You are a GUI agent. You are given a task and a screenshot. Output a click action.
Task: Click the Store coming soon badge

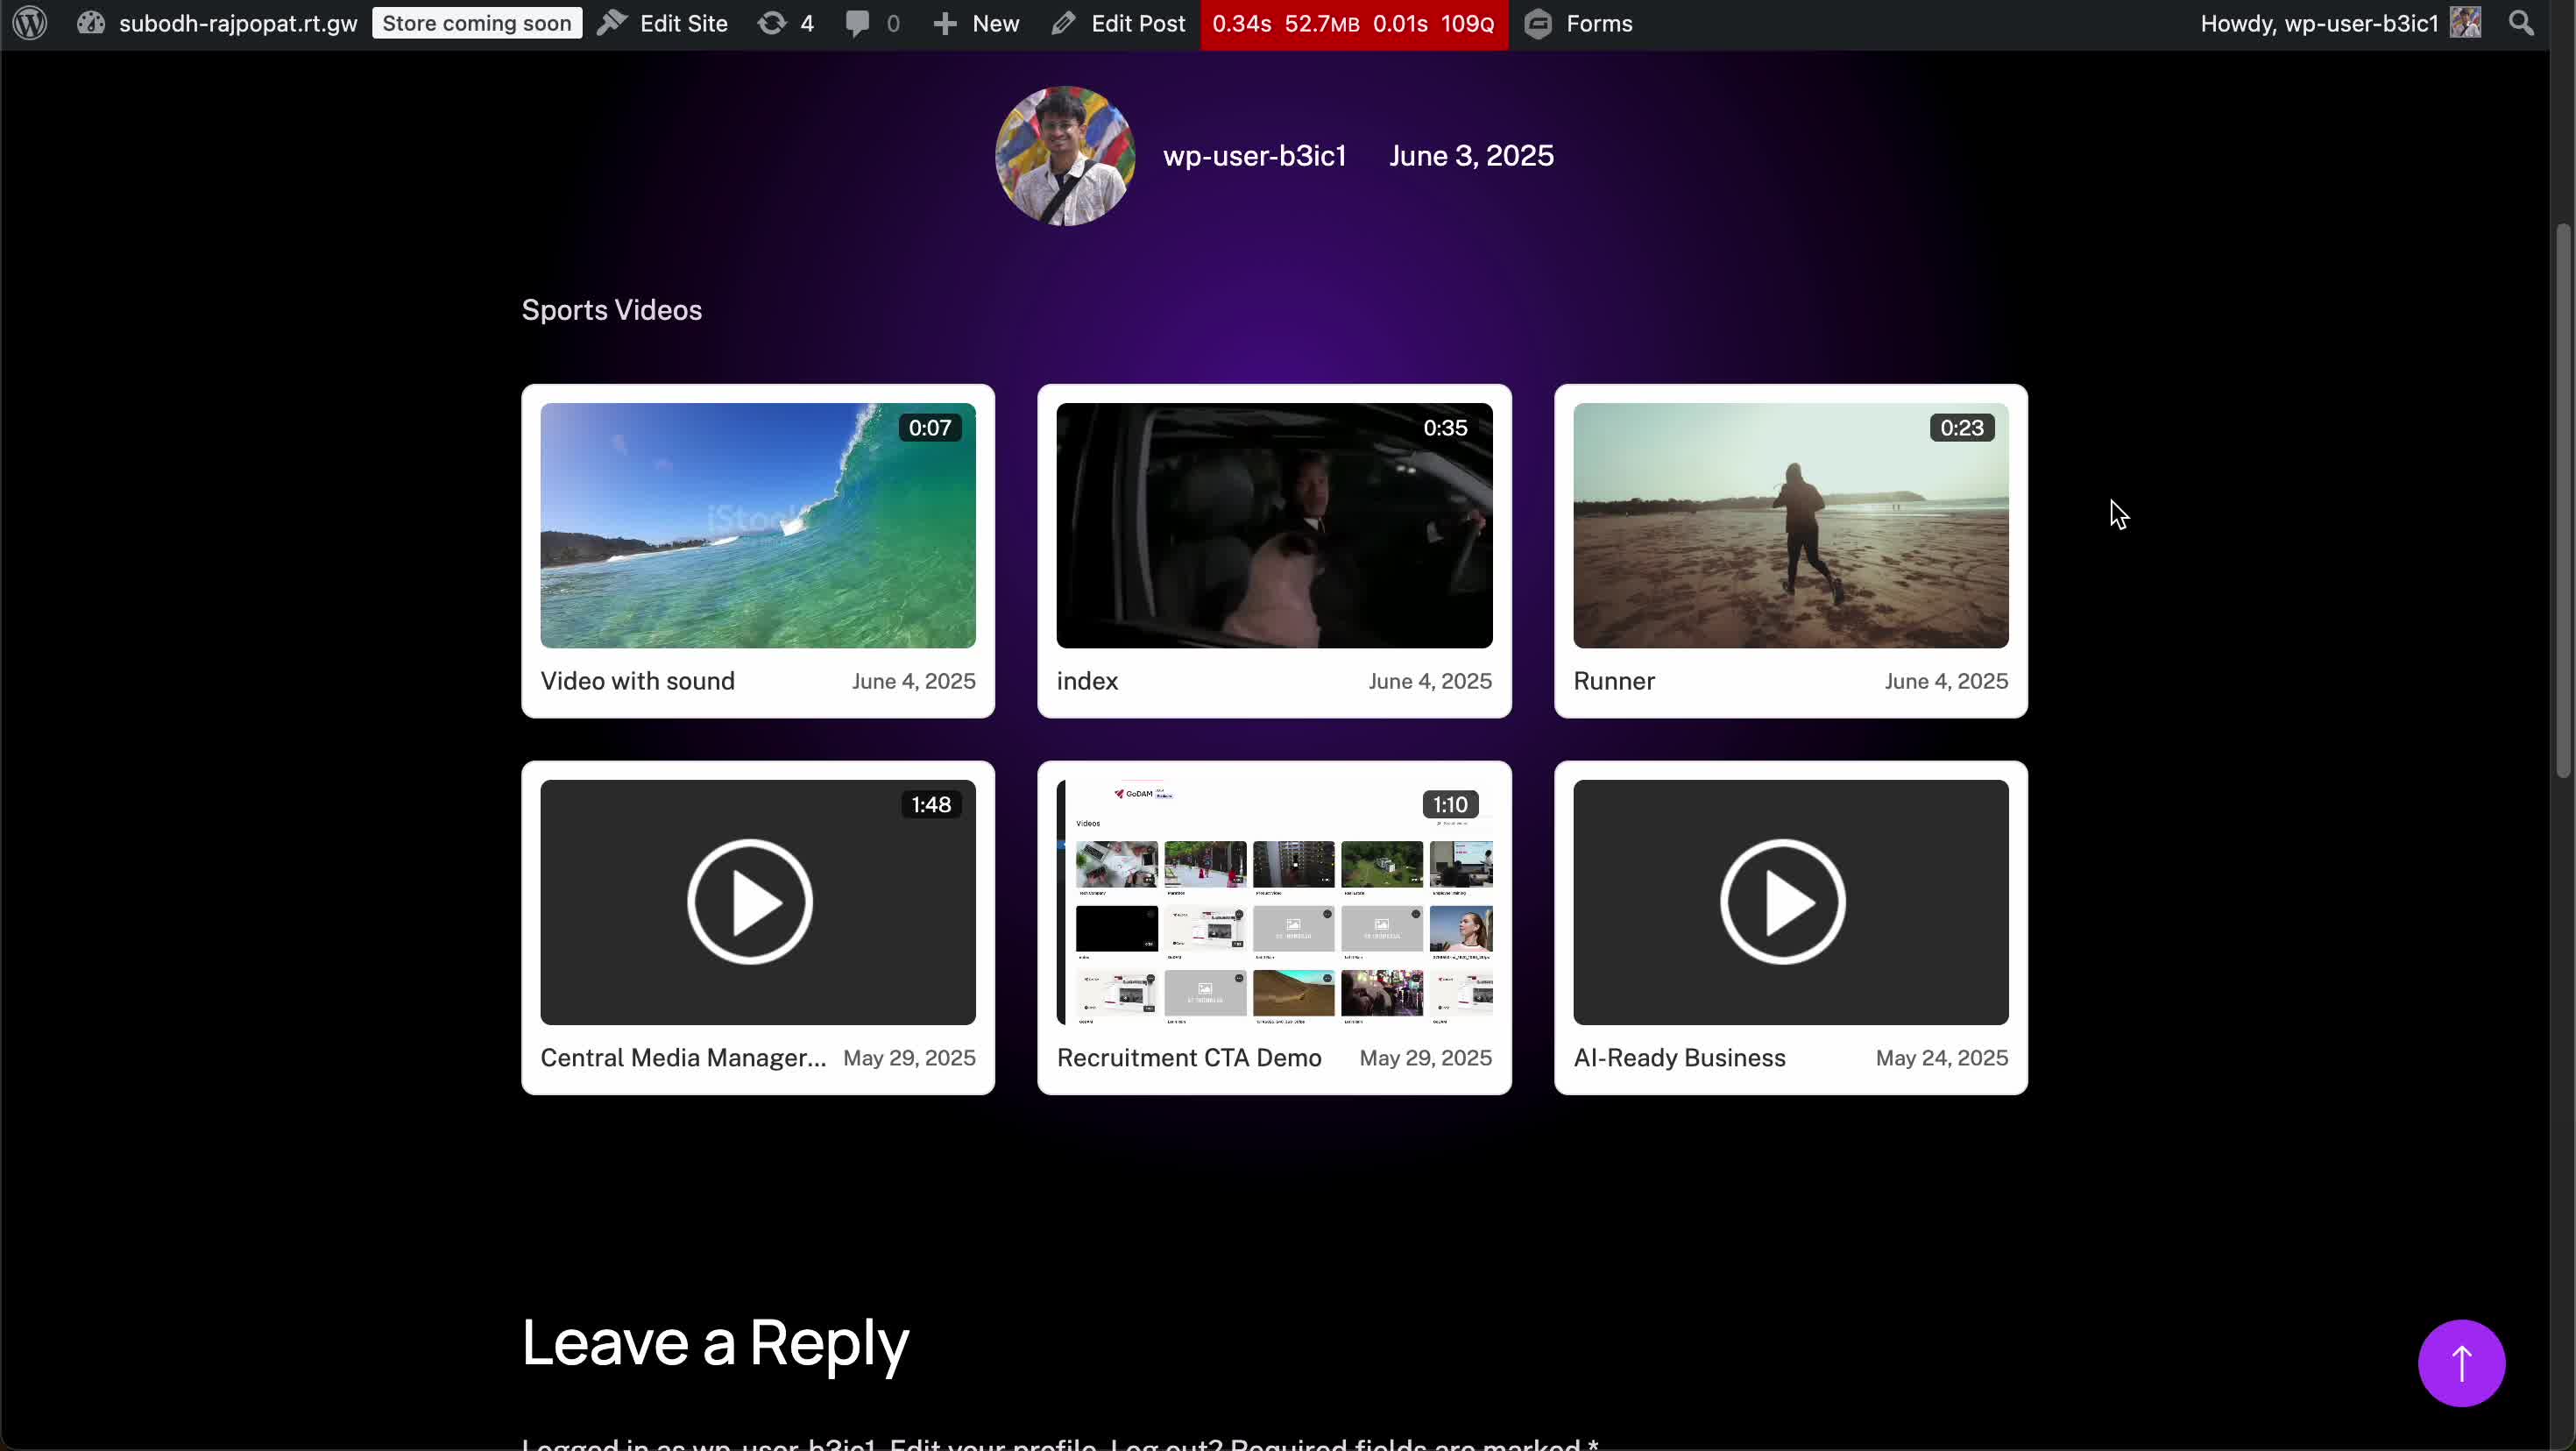(x=476, y=23)
